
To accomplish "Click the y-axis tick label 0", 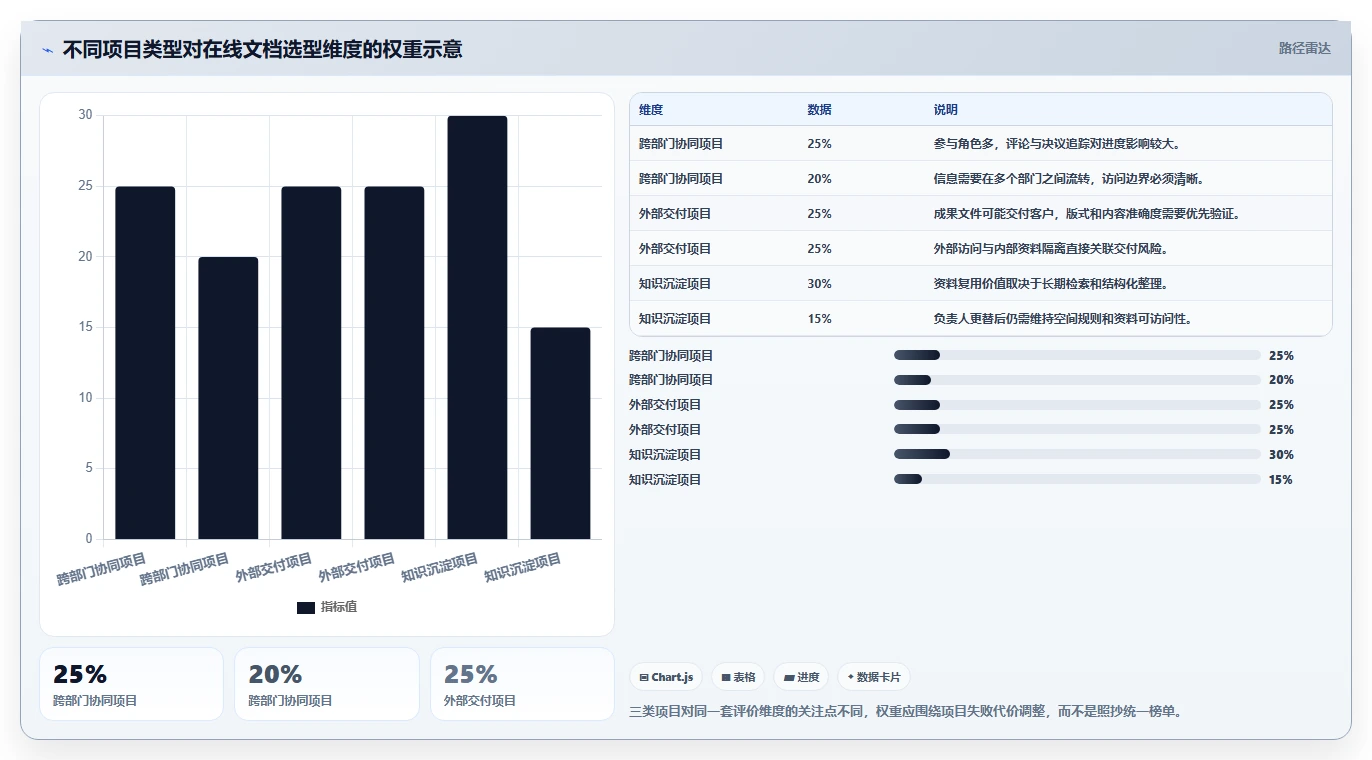I will point(89,539).
